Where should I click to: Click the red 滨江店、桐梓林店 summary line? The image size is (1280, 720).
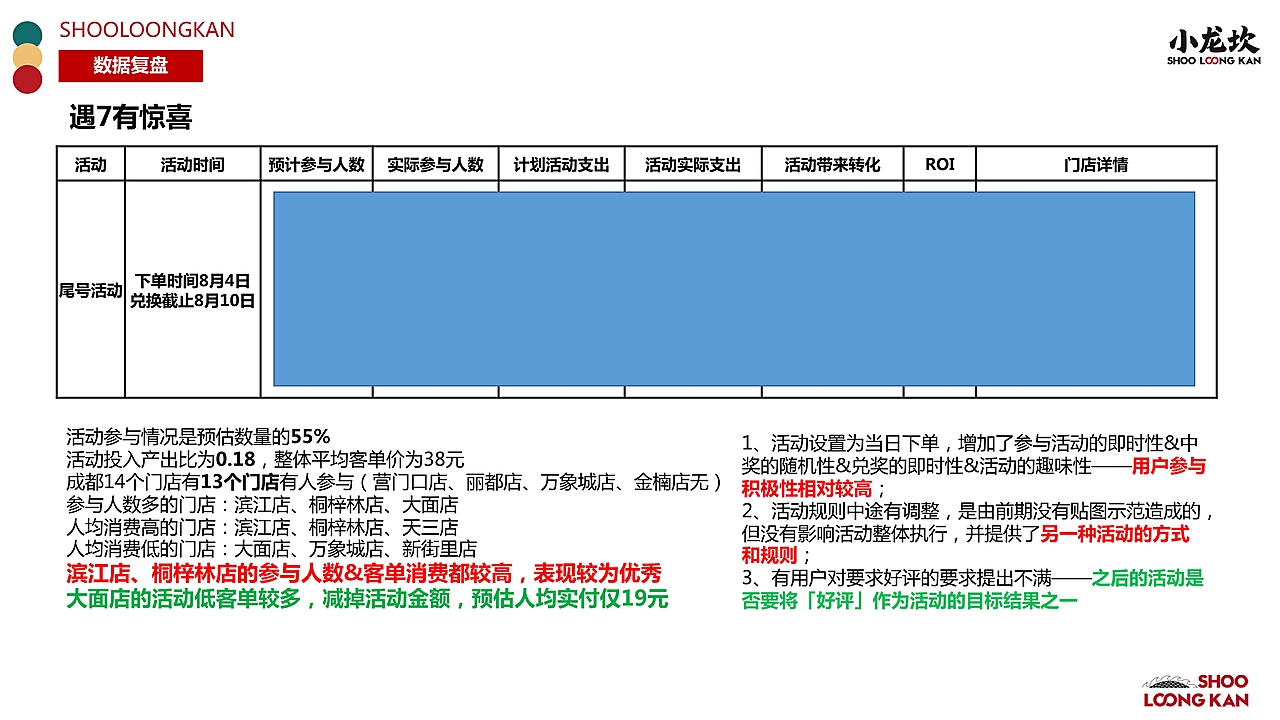(x=364, y=574)
